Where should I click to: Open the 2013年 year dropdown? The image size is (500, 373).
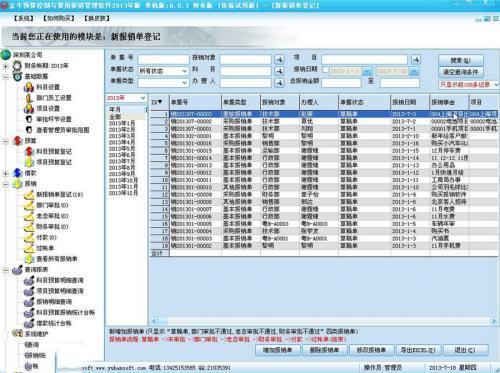tap(143, 98)
